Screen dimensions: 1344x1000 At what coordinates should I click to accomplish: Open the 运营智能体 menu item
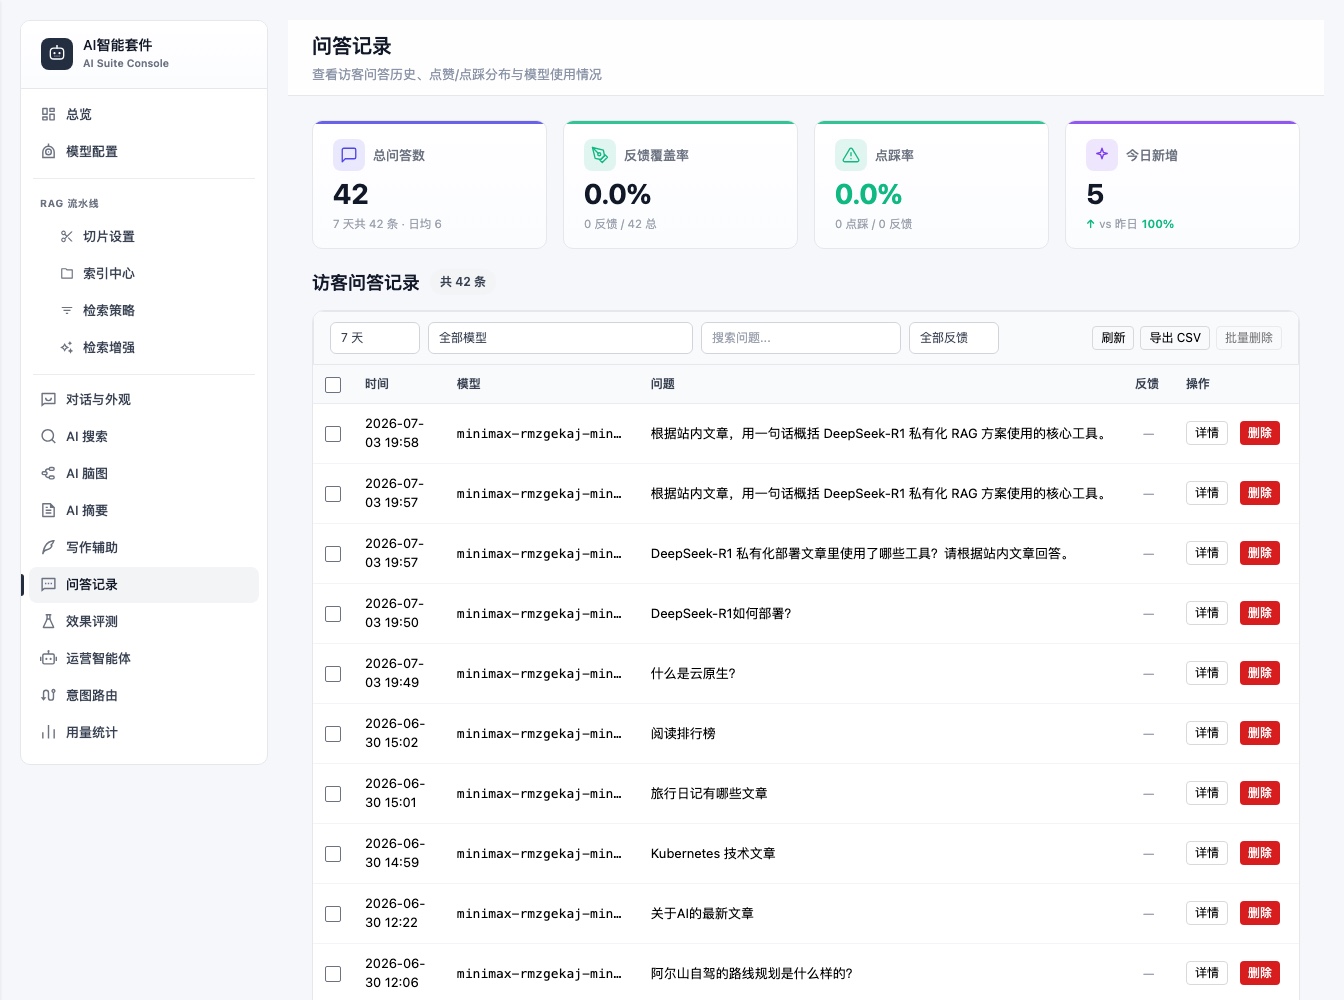(144, 658)
